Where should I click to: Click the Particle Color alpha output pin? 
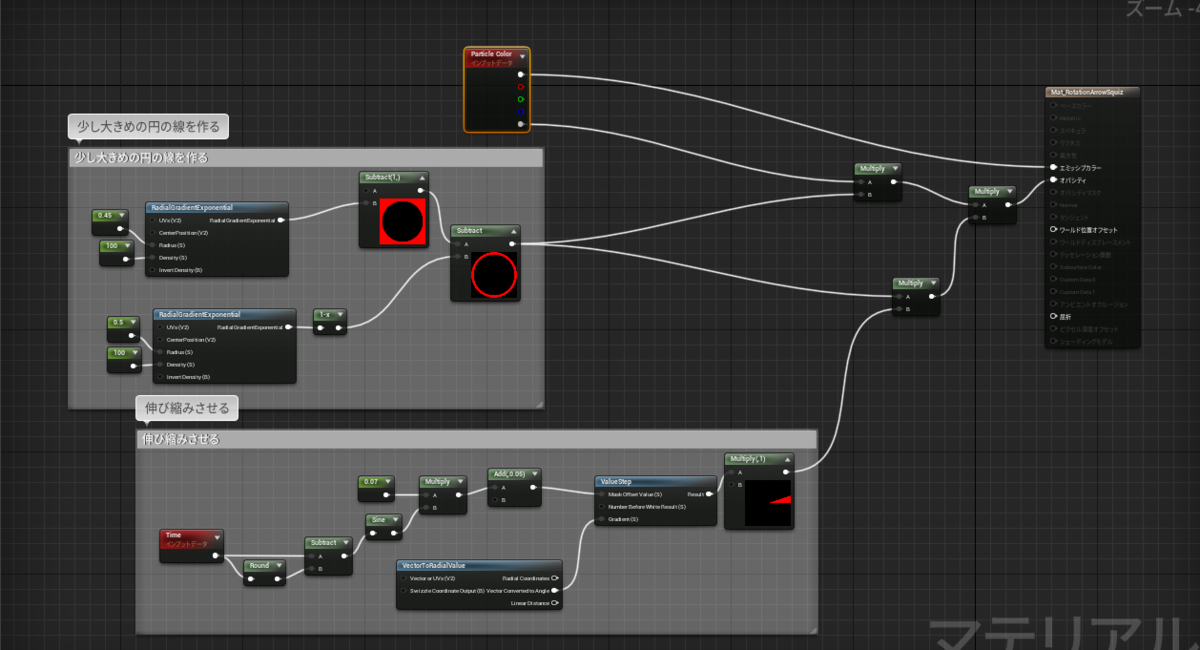(520, 124)
